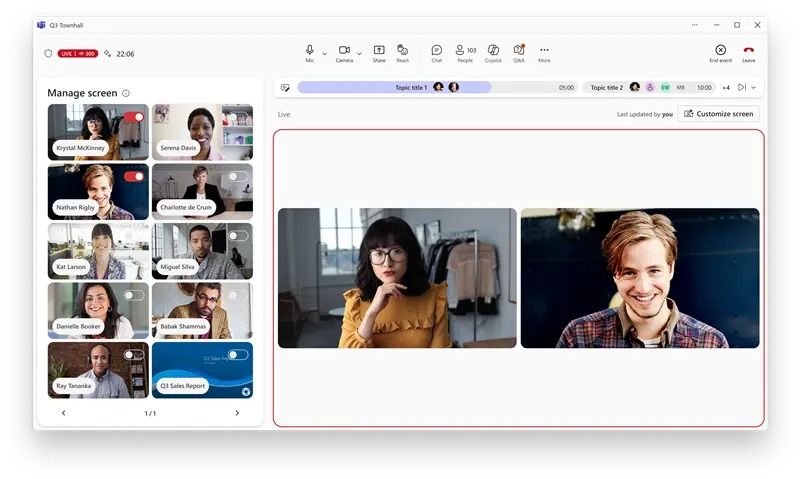Bring Babak Shammas on screen

click(238, 295)
